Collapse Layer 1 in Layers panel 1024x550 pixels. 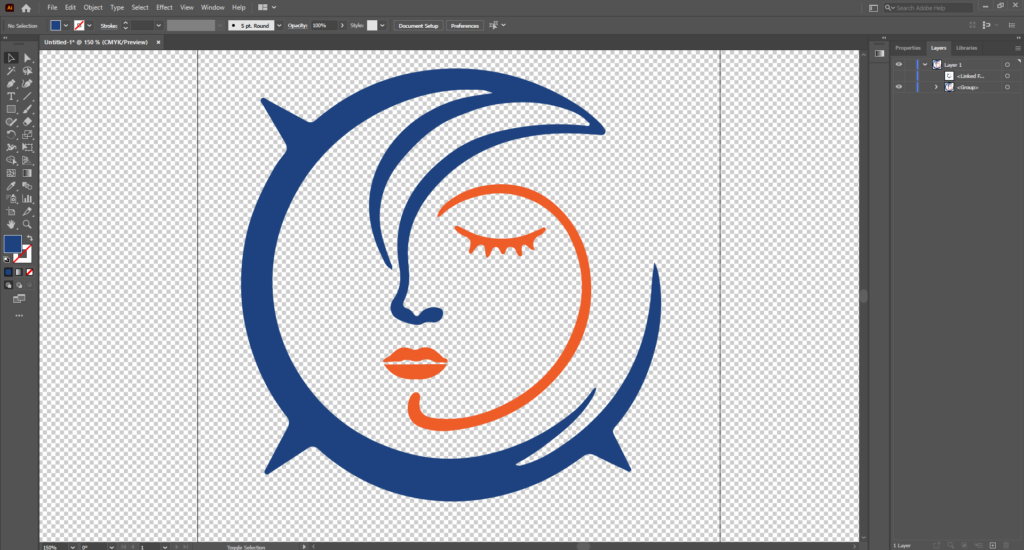click(x=925, y=65)
